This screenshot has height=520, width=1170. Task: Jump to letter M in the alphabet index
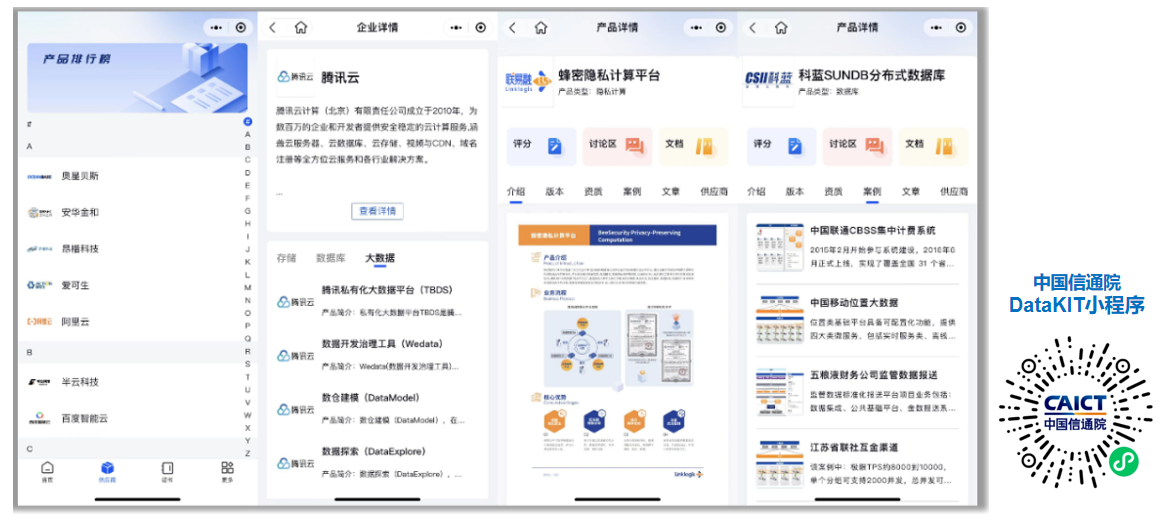click(248, 287)
